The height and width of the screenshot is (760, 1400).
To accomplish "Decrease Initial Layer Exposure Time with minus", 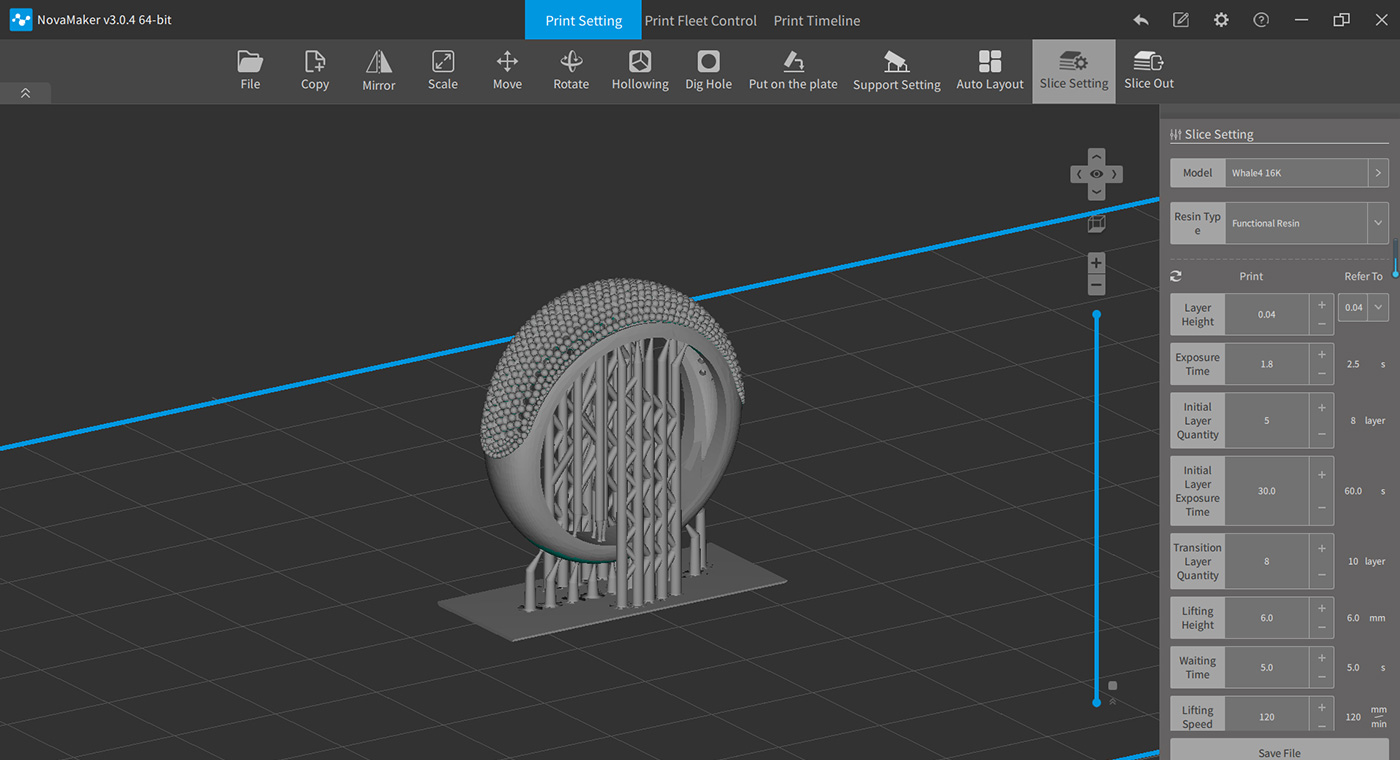I will [1322, 508].
